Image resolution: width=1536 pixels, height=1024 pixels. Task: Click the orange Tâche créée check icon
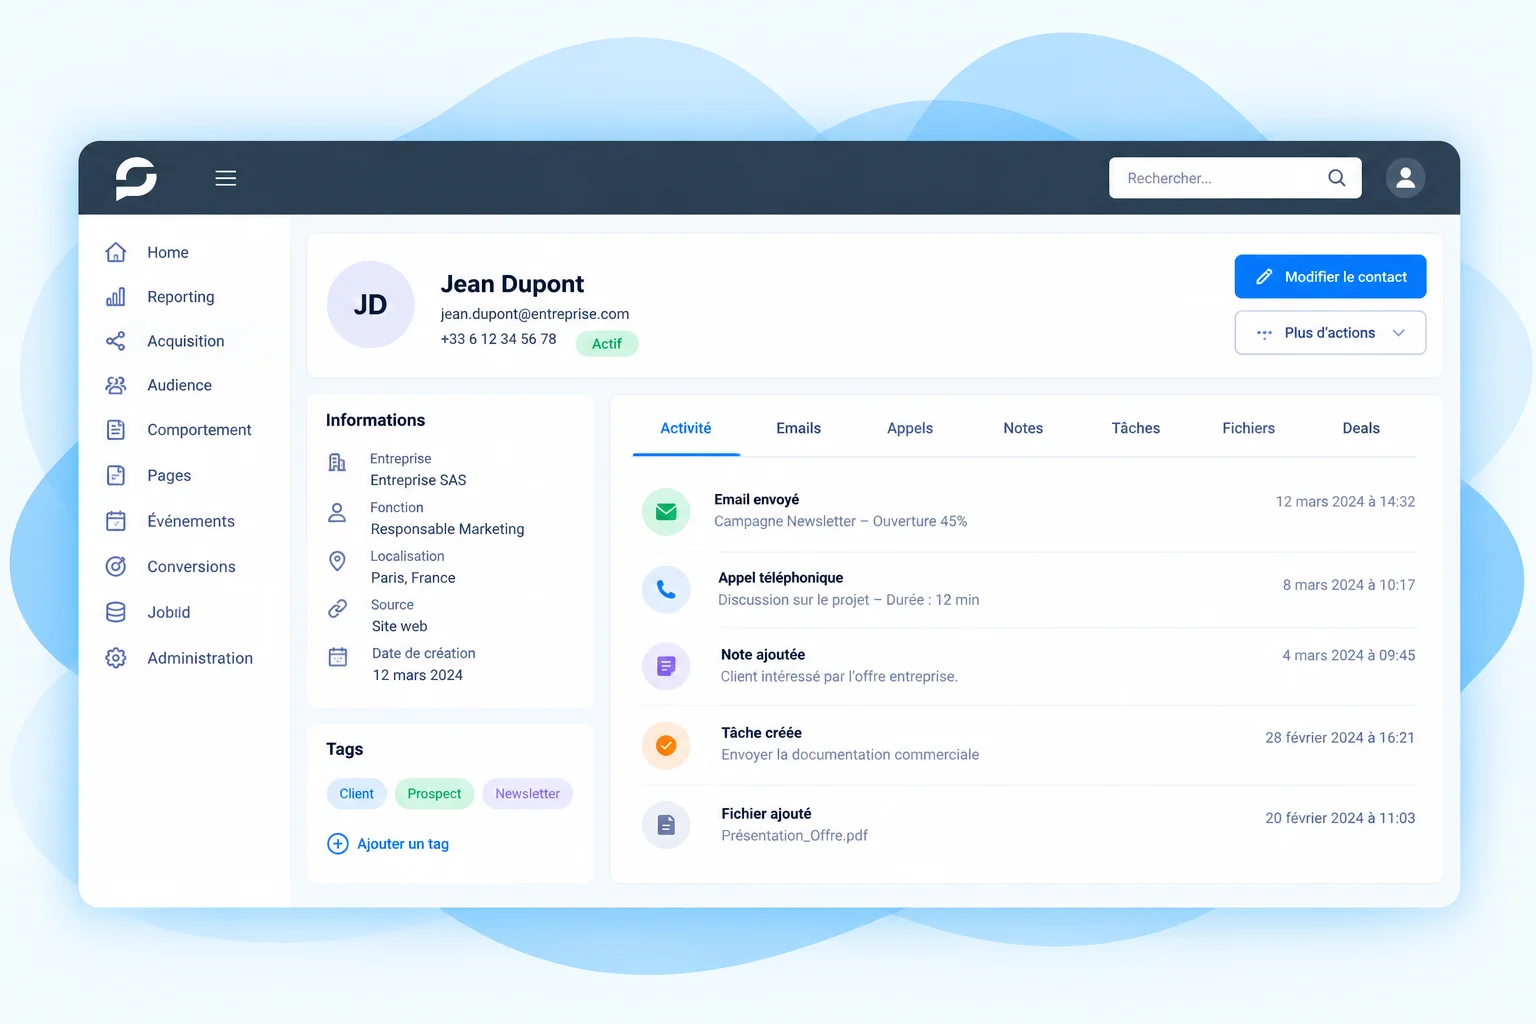pos(666,745)
